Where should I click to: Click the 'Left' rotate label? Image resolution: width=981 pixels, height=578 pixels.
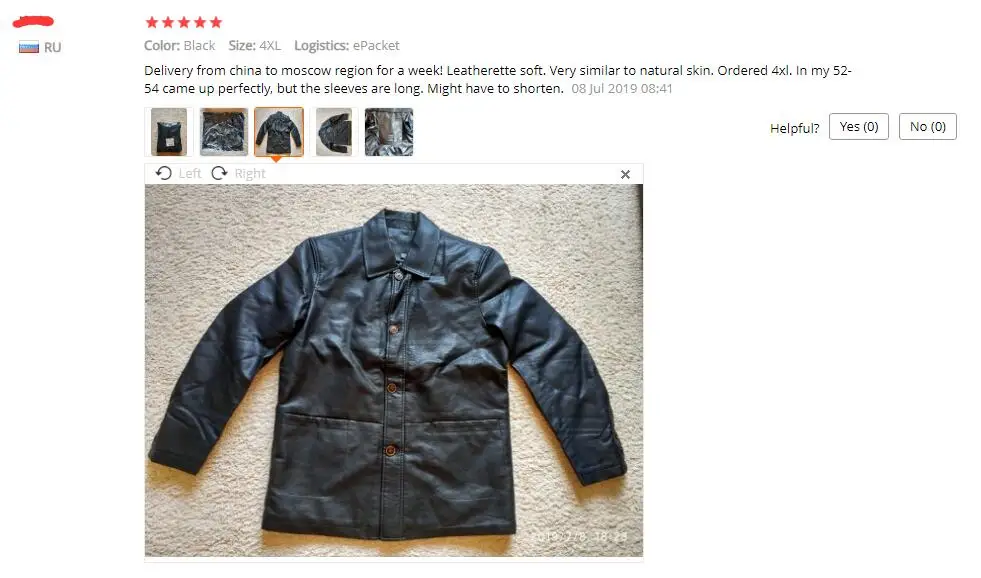190,173
